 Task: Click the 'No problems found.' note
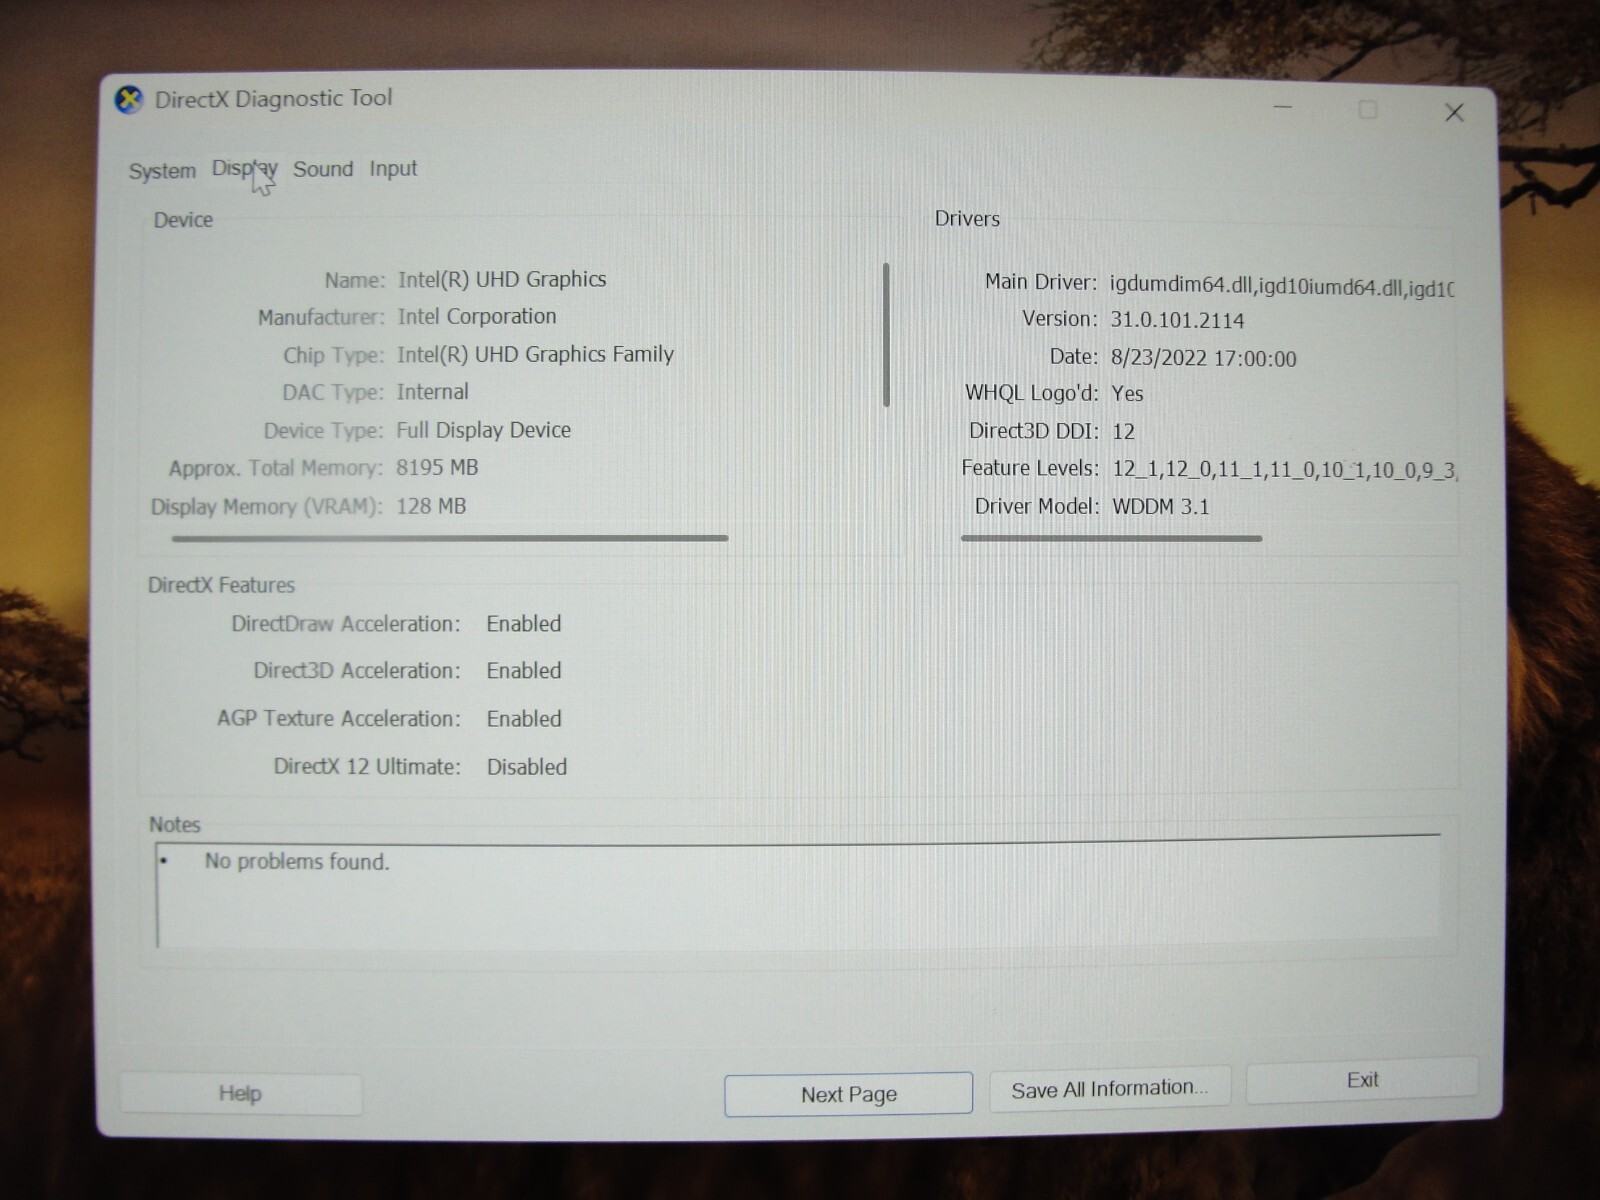pyautogui.click(x=297, y=862)
